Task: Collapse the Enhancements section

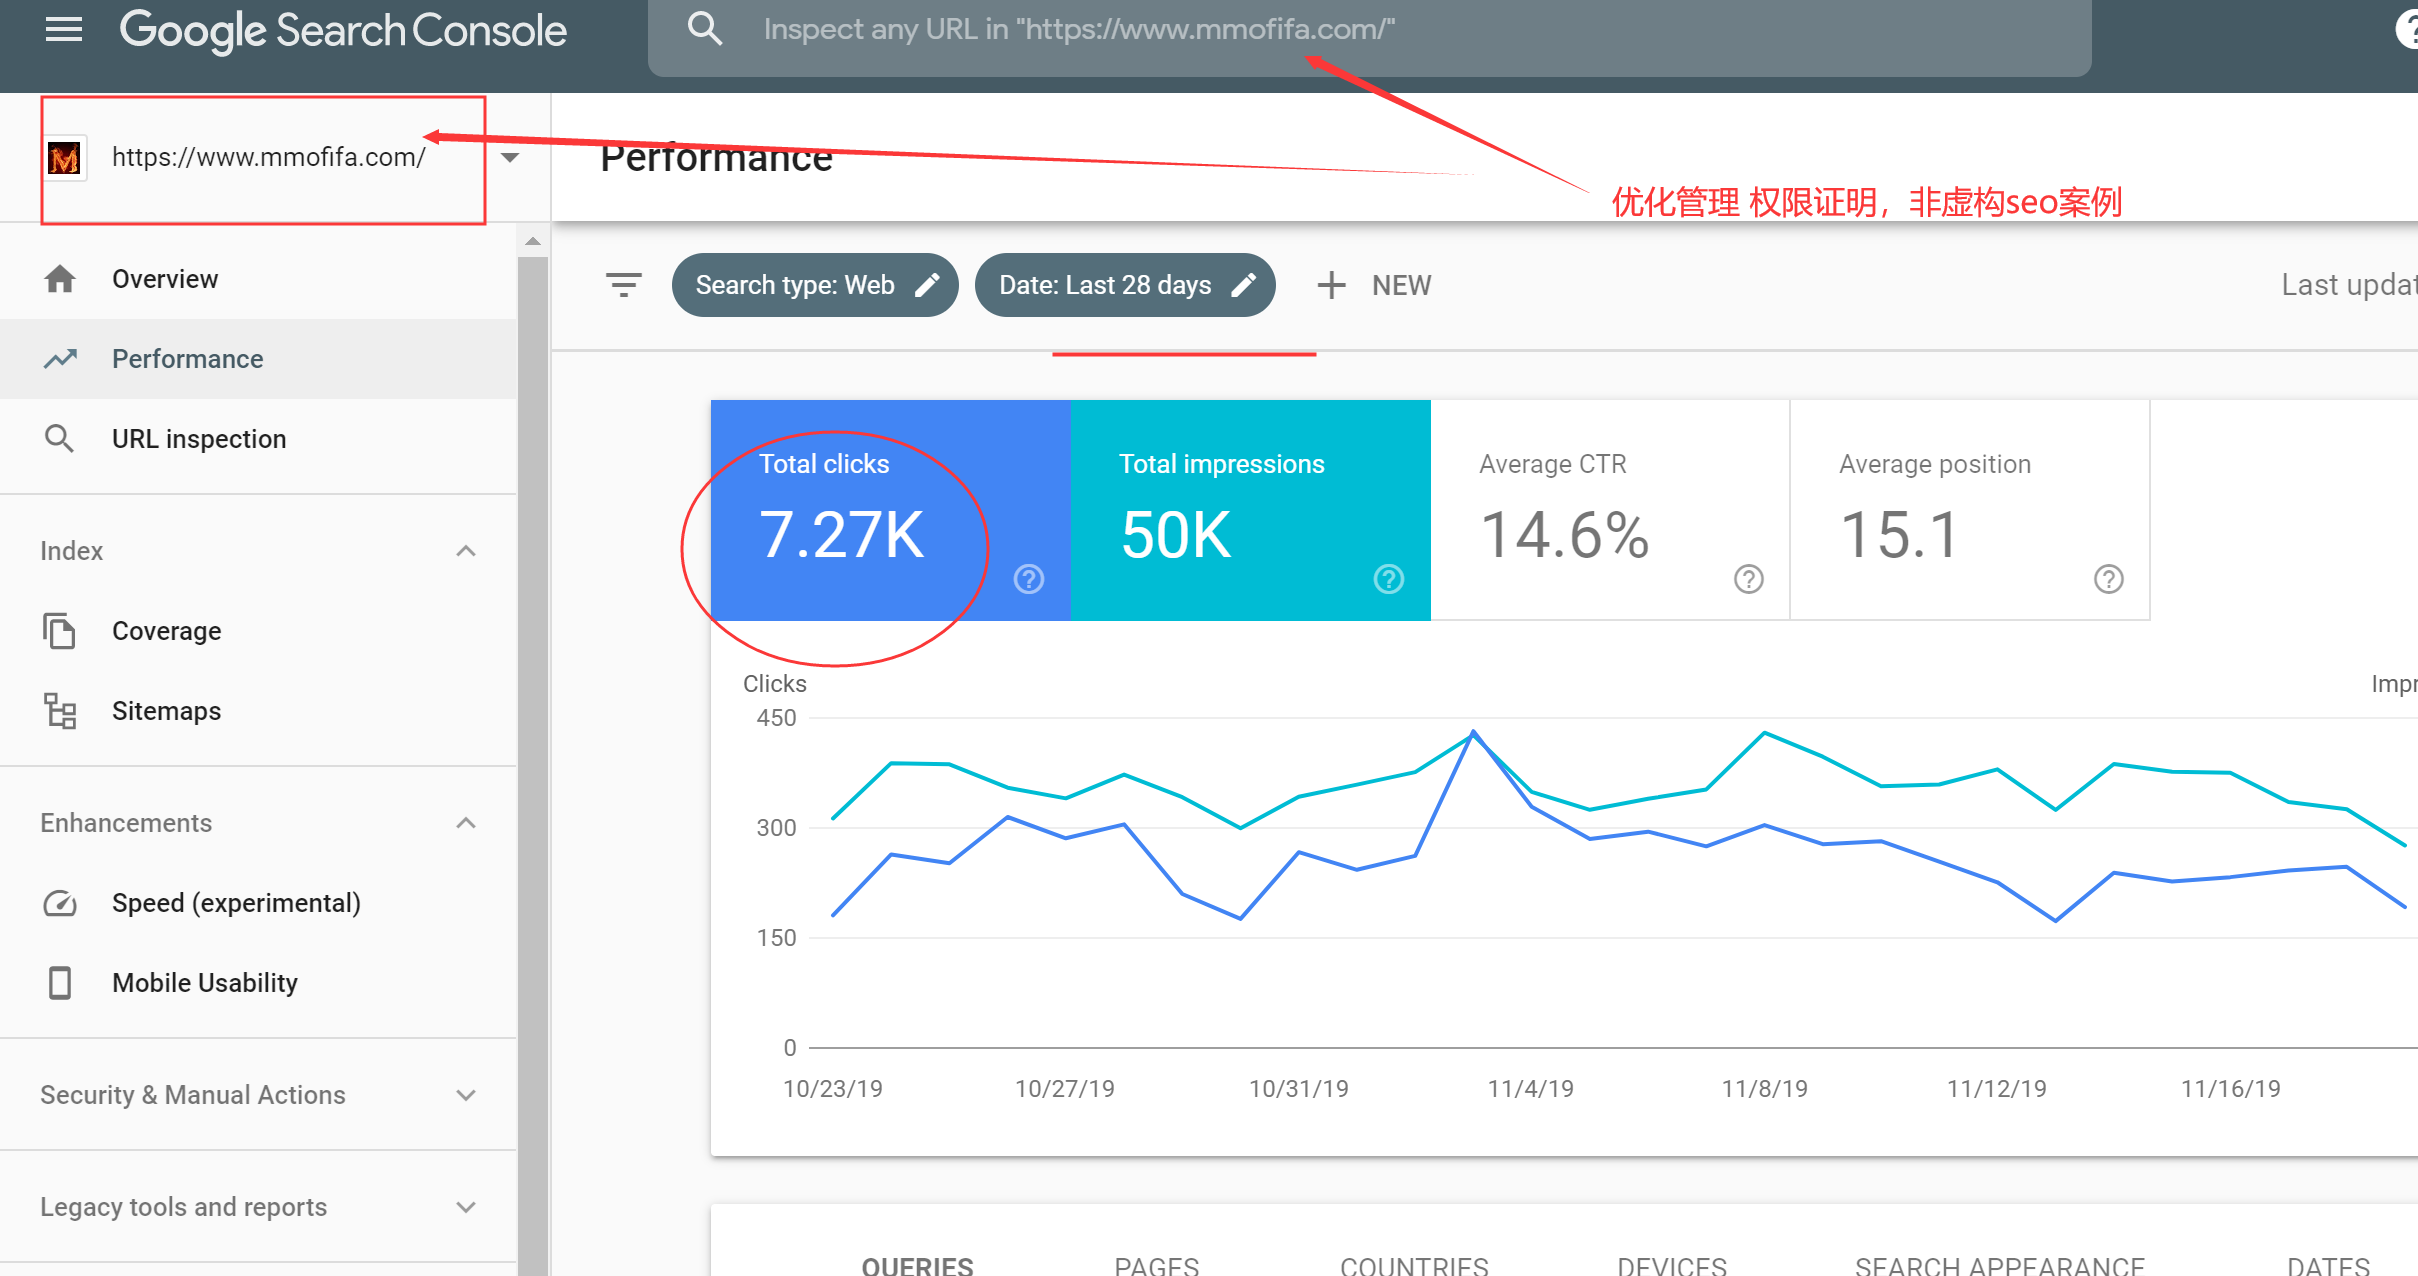Action: (466, 823)
